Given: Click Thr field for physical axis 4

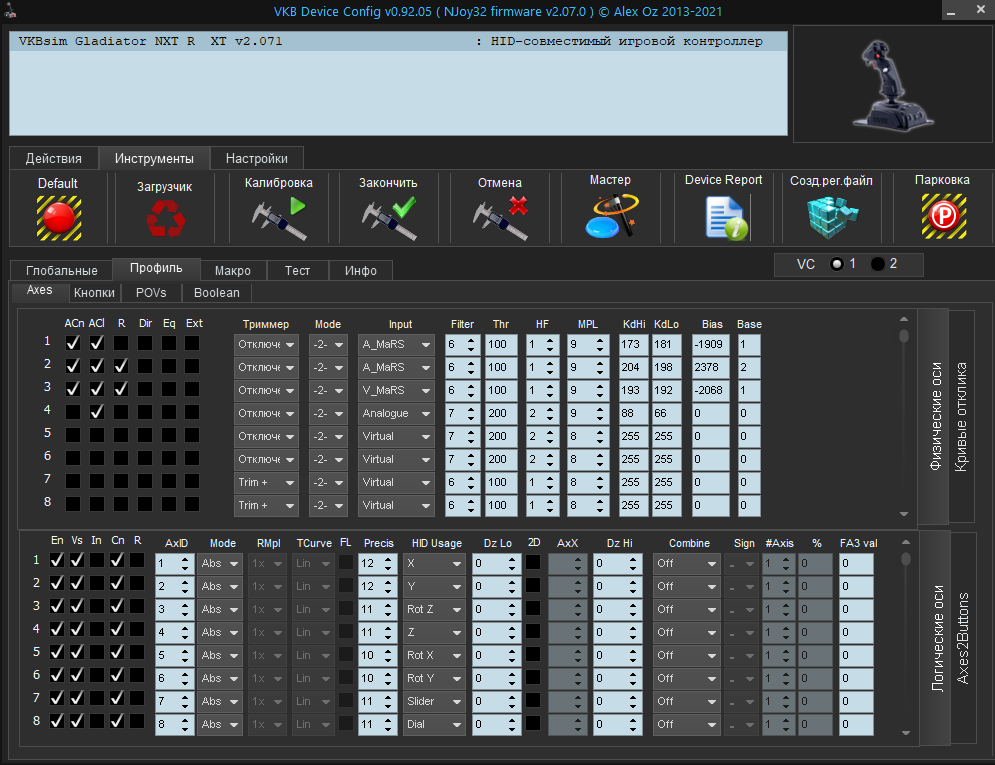Looking at the screenshot, I should tap(501, 414).
